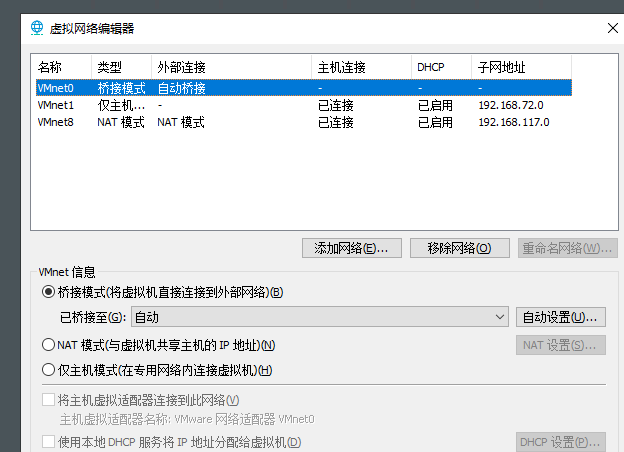This screenshot has width=624, height=452.
Task: Click the 自动设置(U)... button
Action: (x=560, y=317)
